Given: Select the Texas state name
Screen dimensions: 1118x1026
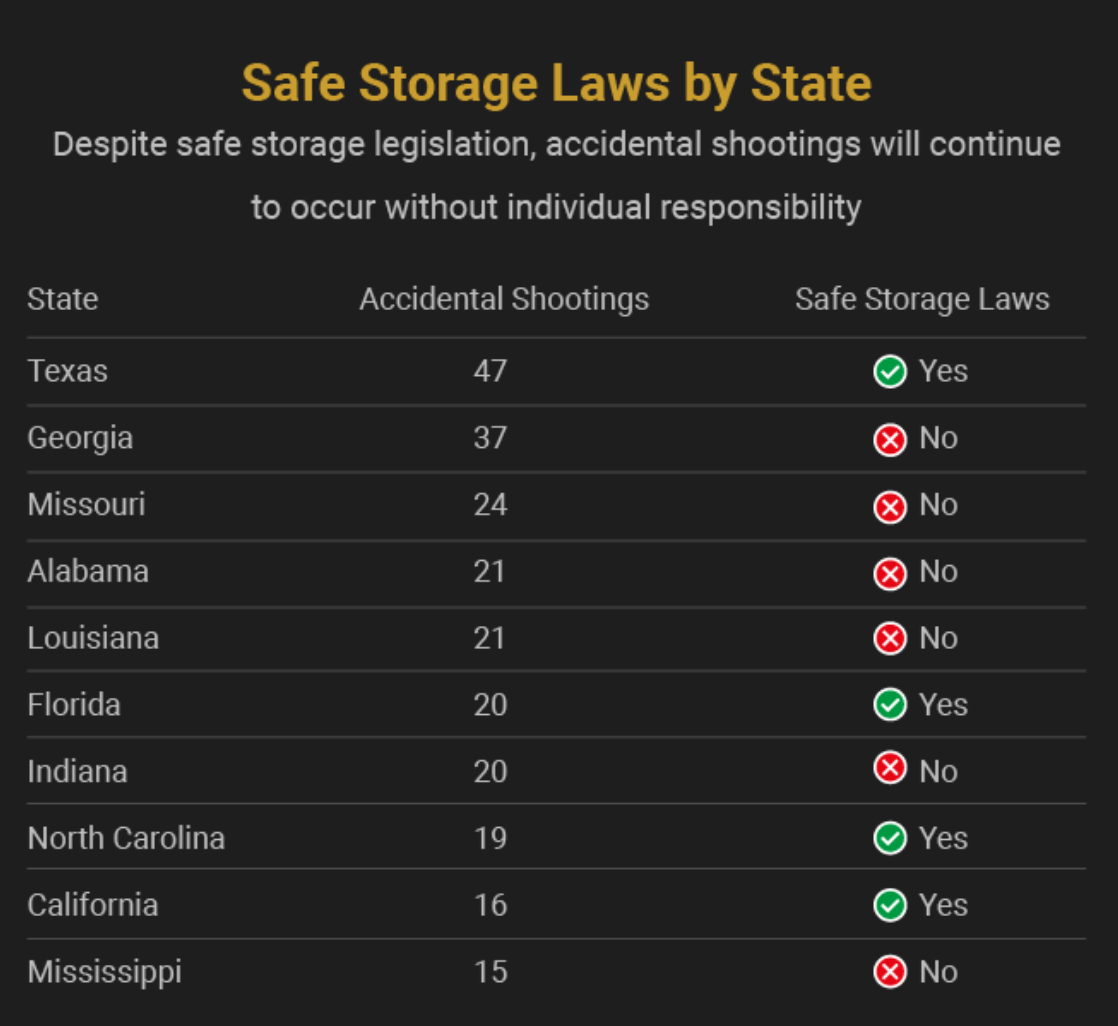Looking at the screenshot, I should pyautogui.click(x=68, y=371).
